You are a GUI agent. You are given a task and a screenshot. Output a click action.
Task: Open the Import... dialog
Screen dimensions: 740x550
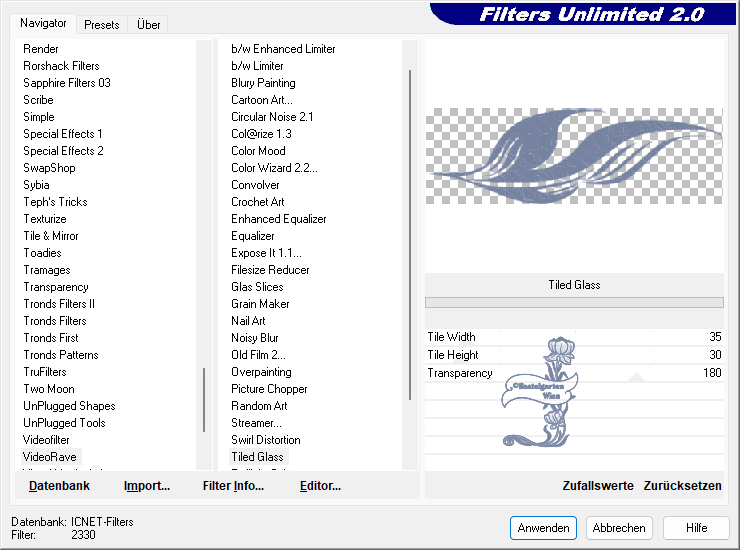pos(147,486)
